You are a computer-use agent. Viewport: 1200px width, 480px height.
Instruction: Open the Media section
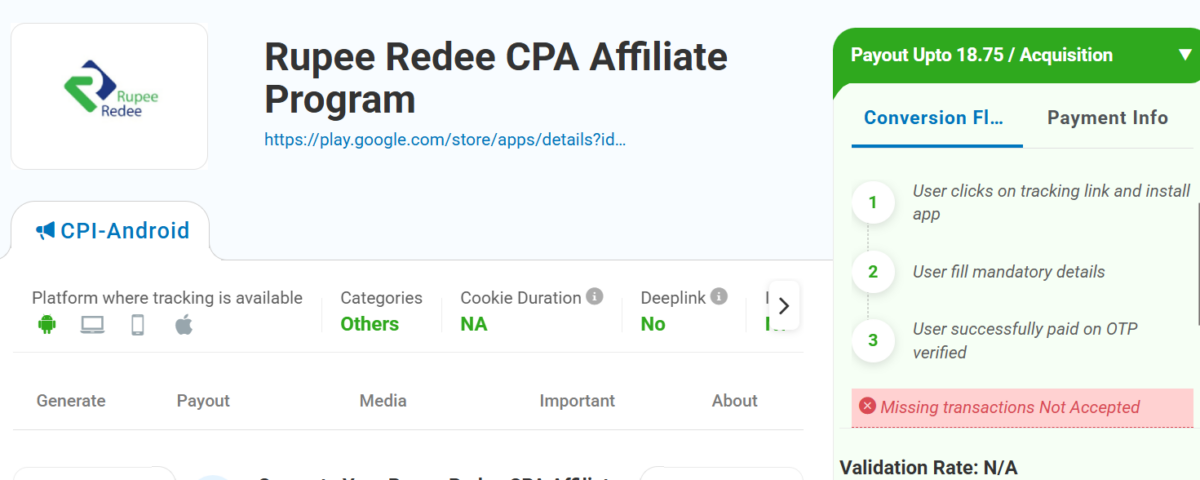pos(383,400)
